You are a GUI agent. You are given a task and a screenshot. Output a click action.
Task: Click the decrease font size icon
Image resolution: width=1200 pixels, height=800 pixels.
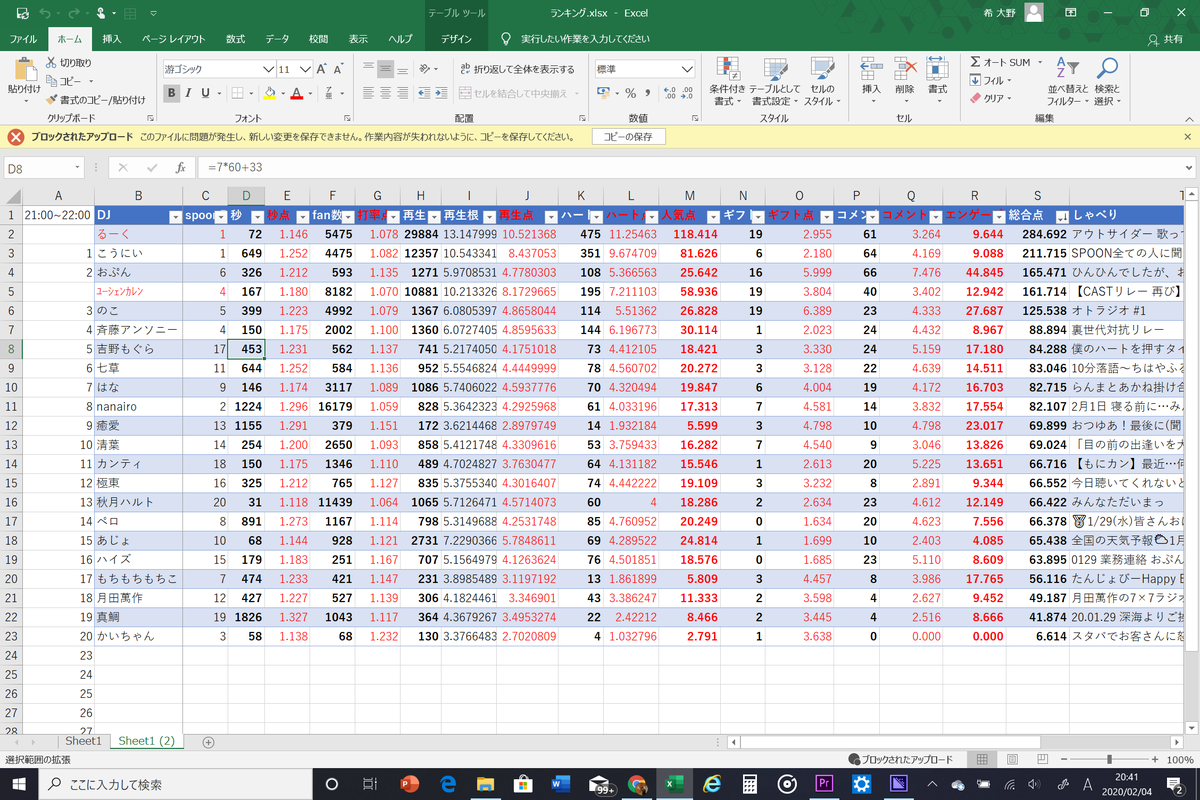click(x=340, y=69)
